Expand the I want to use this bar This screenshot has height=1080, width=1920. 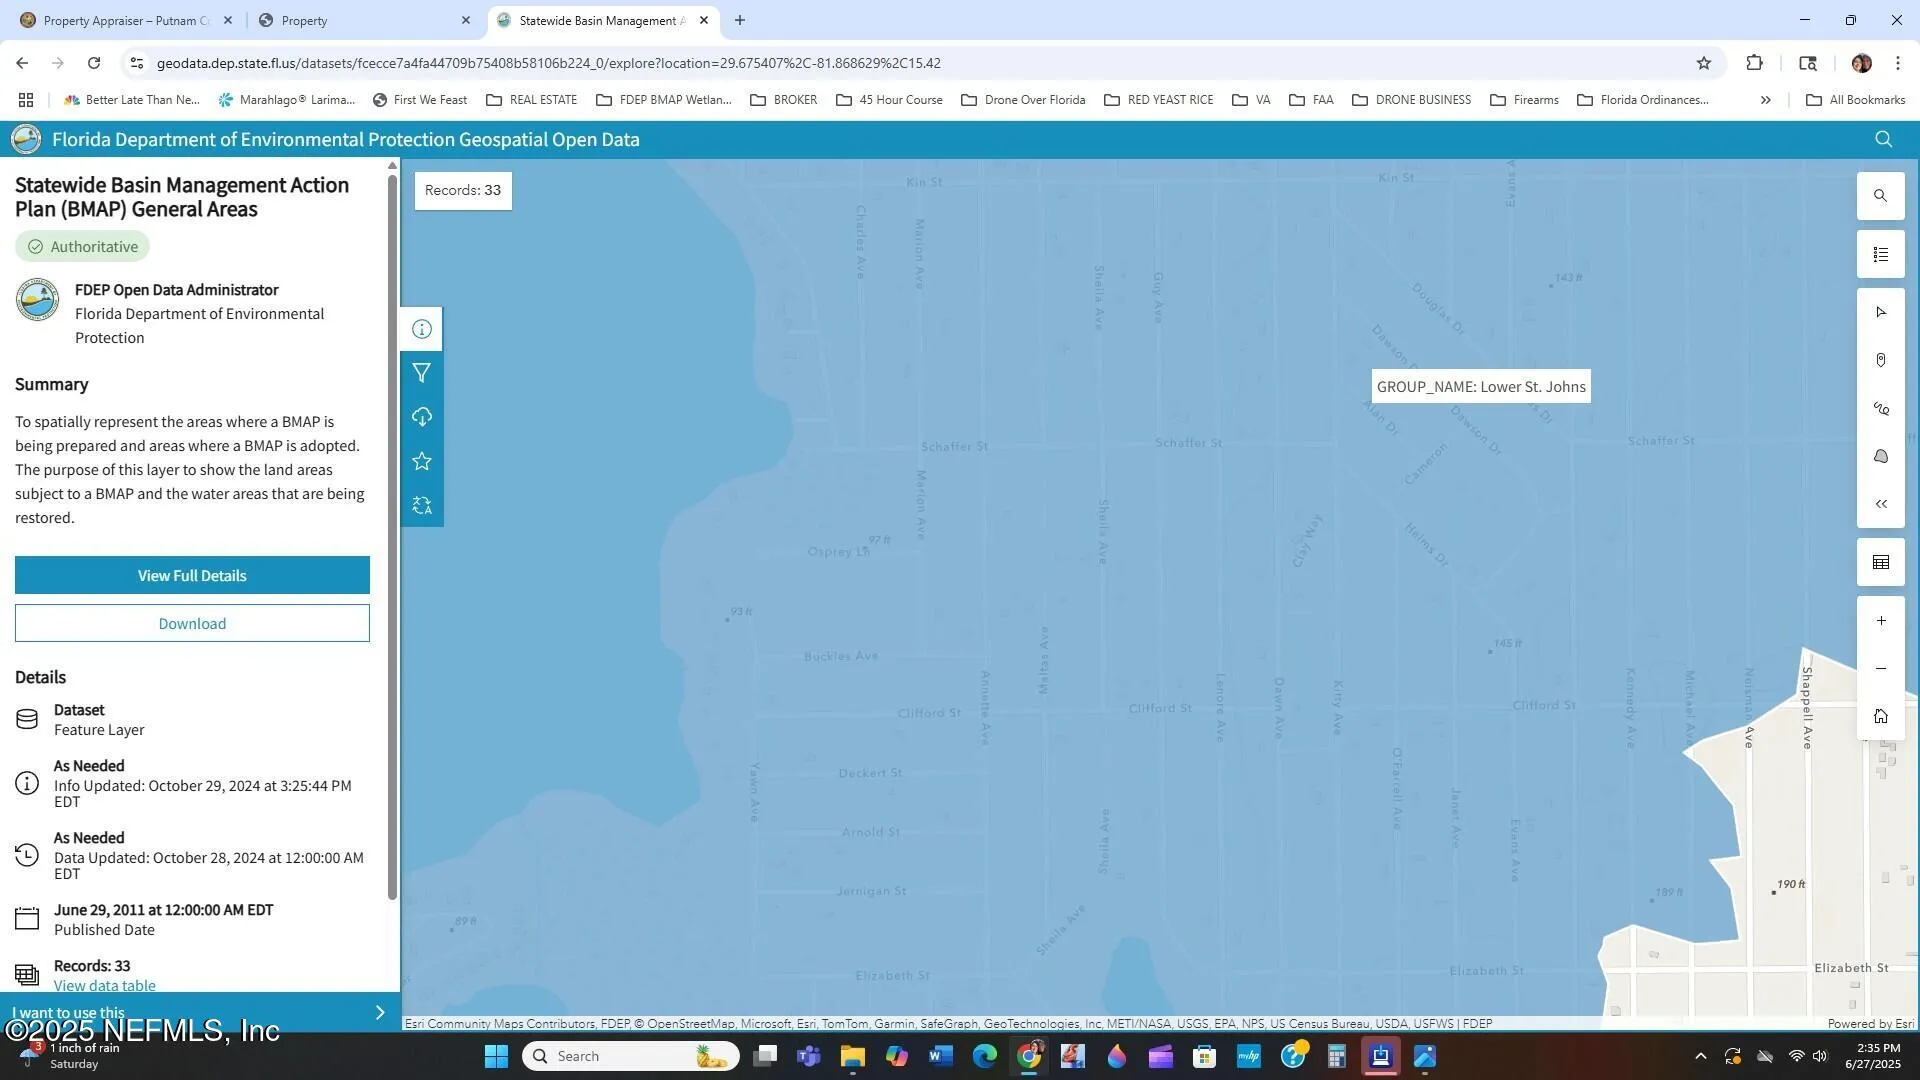200,1012
